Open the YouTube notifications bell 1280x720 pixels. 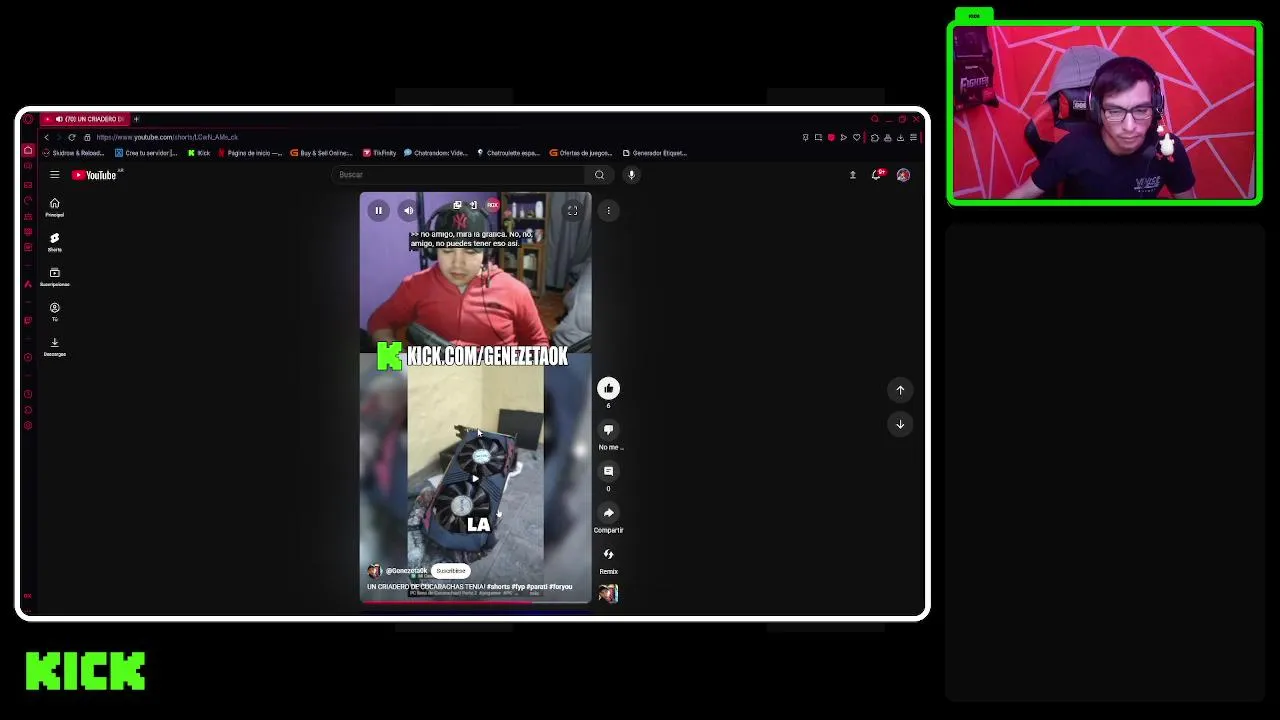(x=877, y=175)
